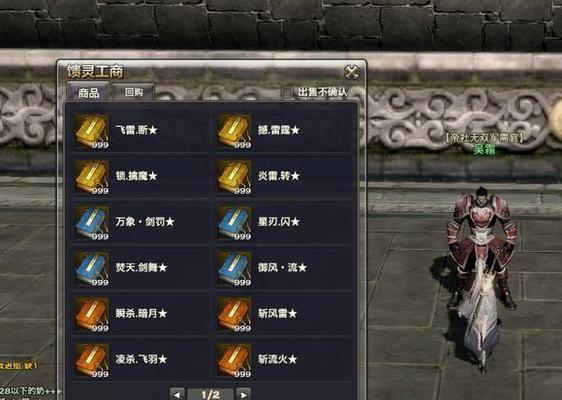Enable the 出售不确认 checkbox
The height and width of the screenshot is (400, 562).
pos(287,92)
